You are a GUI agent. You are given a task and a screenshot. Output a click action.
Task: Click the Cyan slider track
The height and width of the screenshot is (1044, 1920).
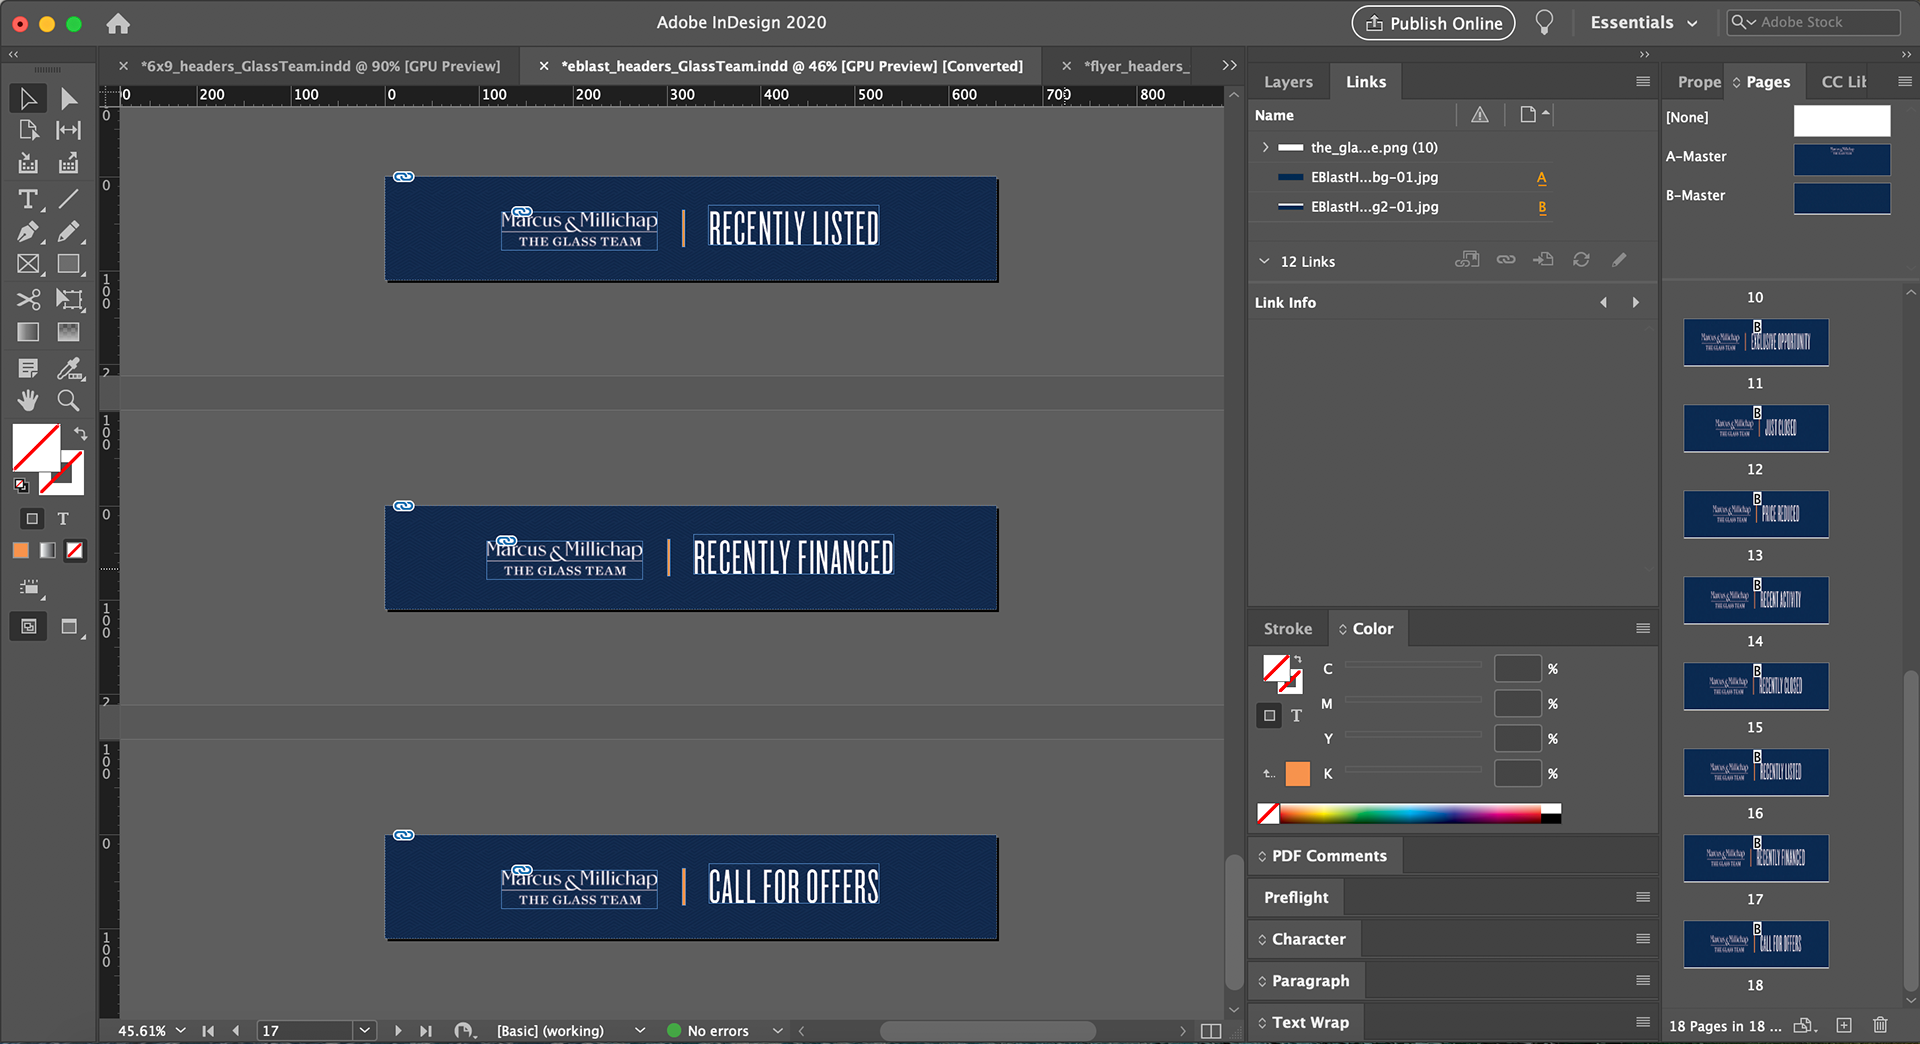[x=1413, y=664]
